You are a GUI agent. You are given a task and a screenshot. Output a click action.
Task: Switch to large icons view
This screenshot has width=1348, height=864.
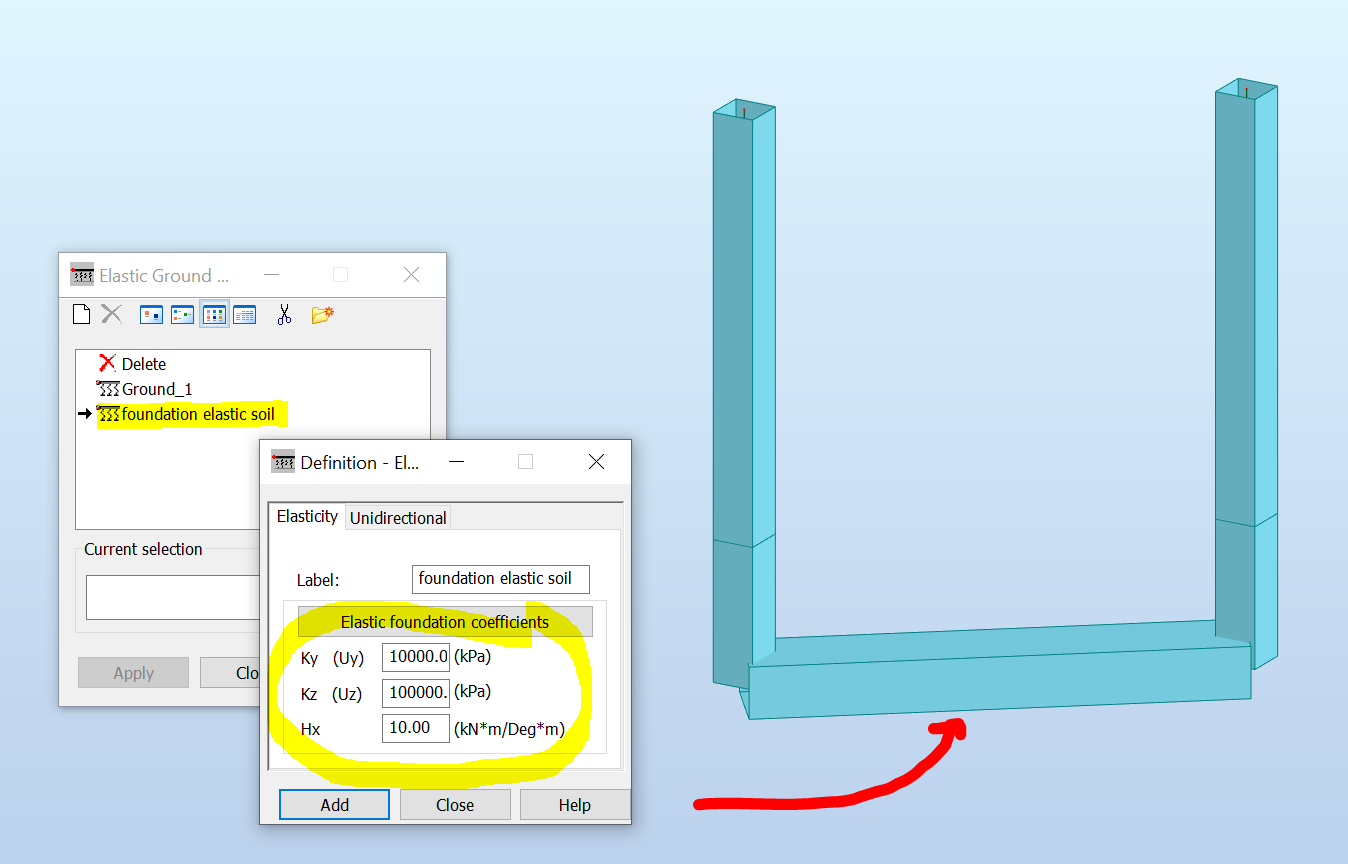[151, 313]
